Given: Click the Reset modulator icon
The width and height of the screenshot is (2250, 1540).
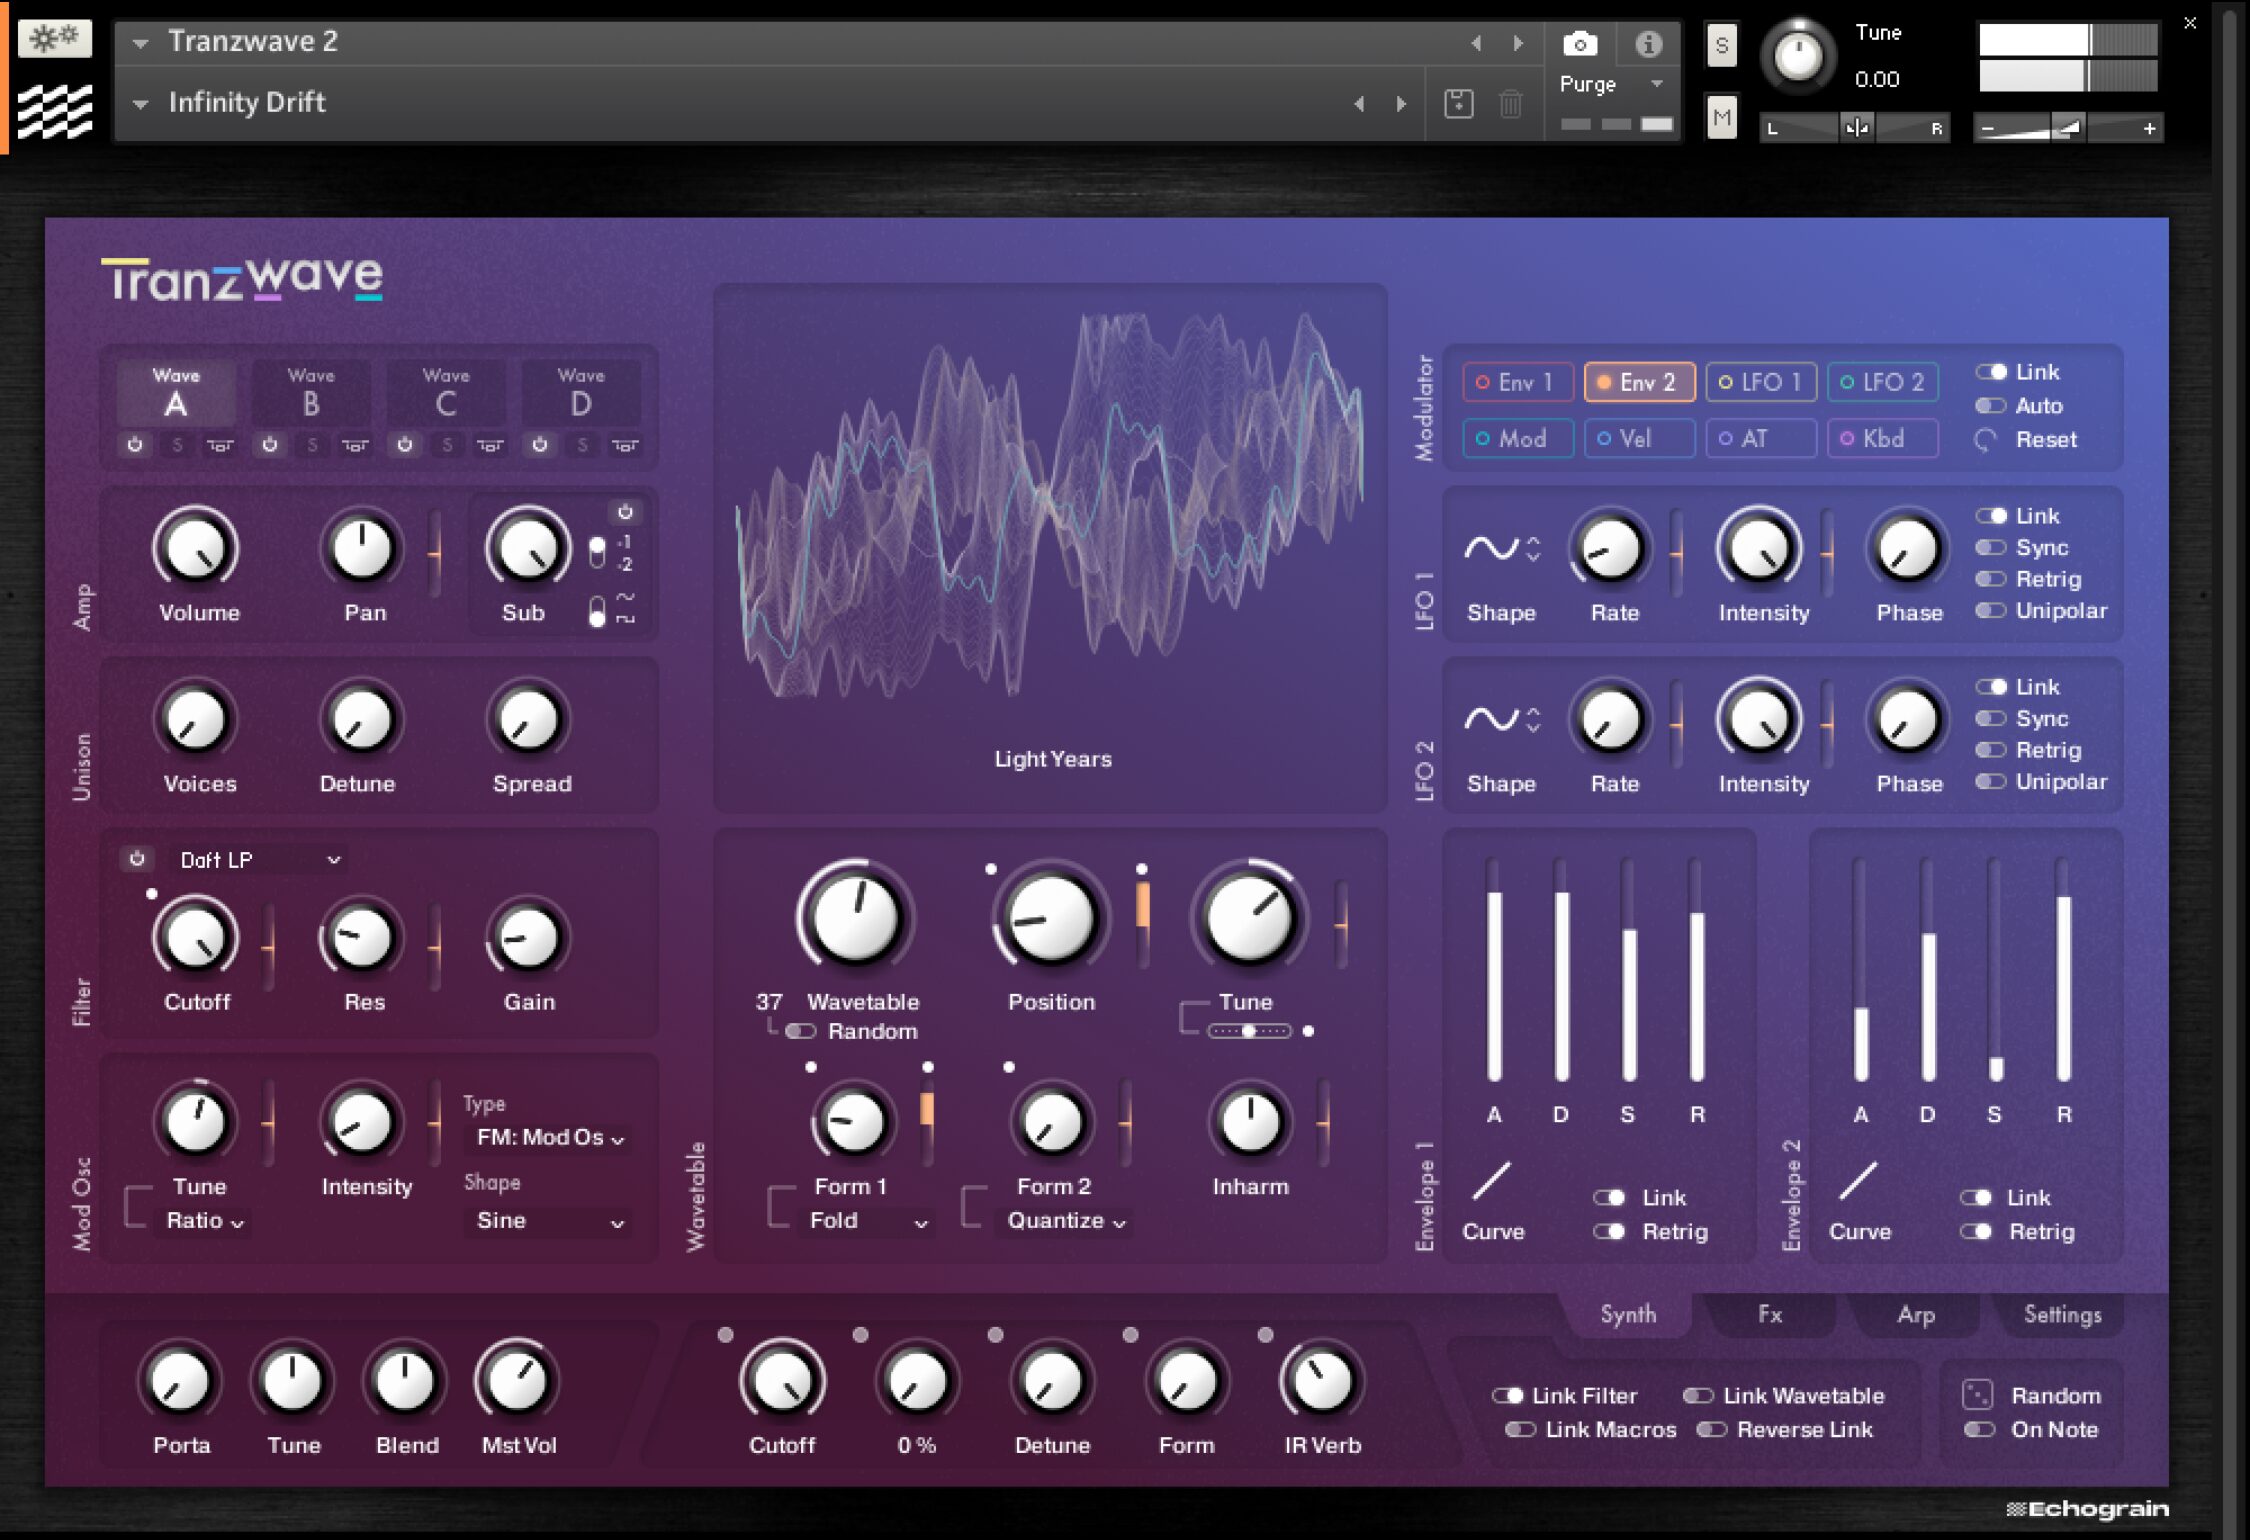Looking at the screenshot, I should point(1986,440).
